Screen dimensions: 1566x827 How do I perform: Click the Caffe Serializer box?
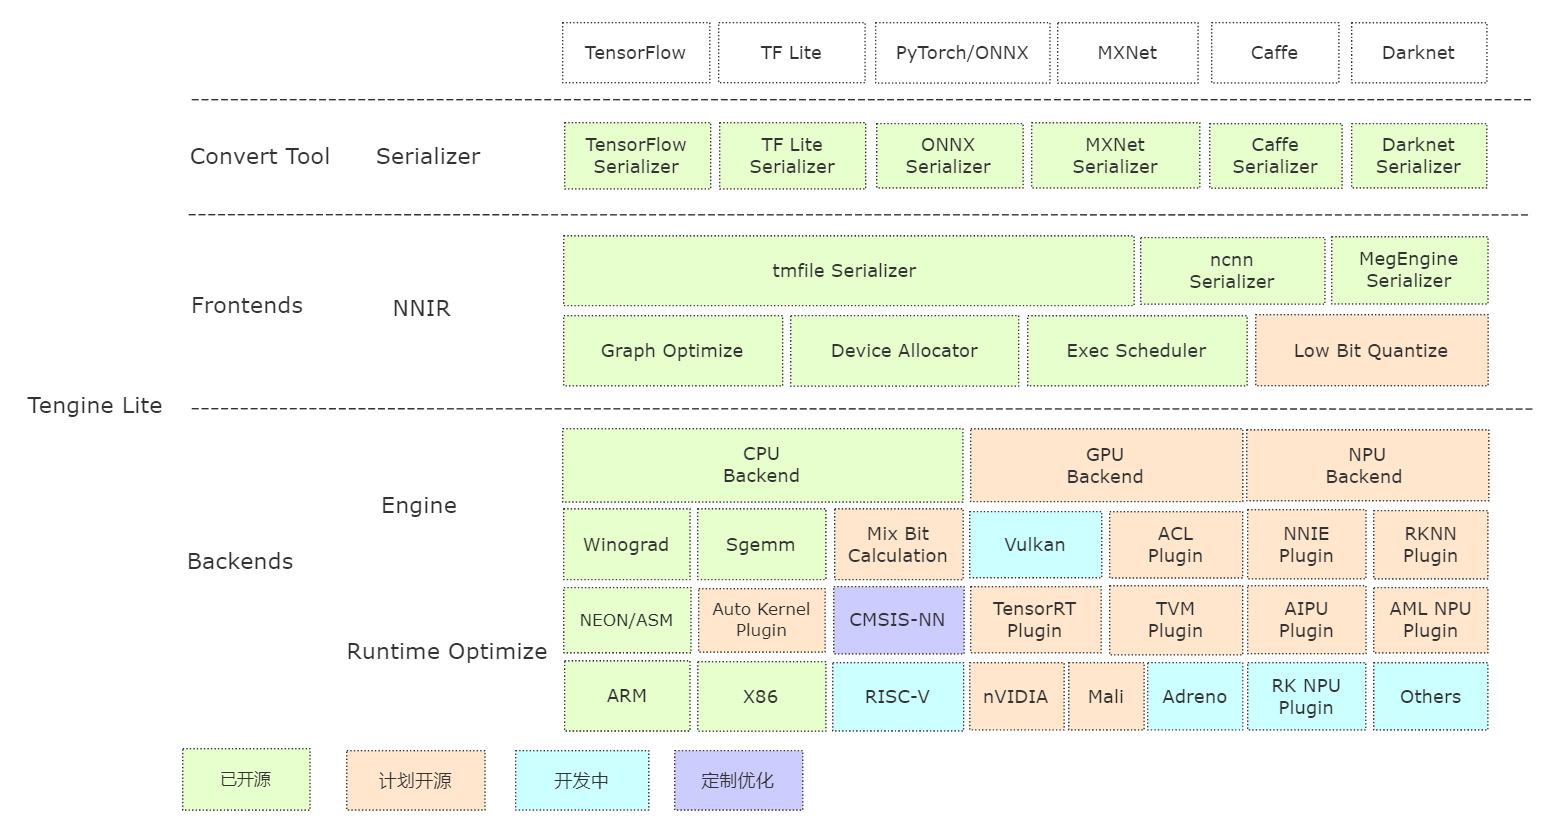(x=1275, y=156)
